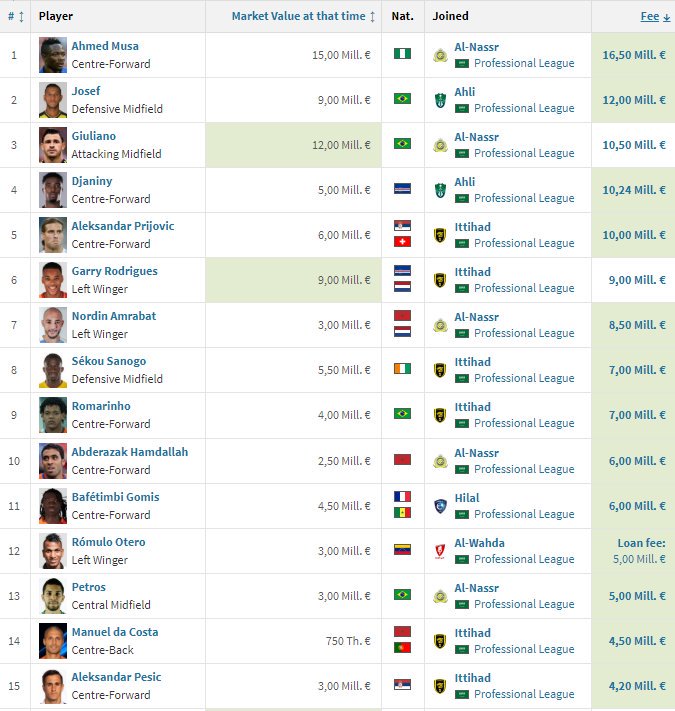The height and width of the screenshot is (711, 675).
Task: Click Saudi flag beside Professional League in Djaniny row
Action: (x=462, y=199)
